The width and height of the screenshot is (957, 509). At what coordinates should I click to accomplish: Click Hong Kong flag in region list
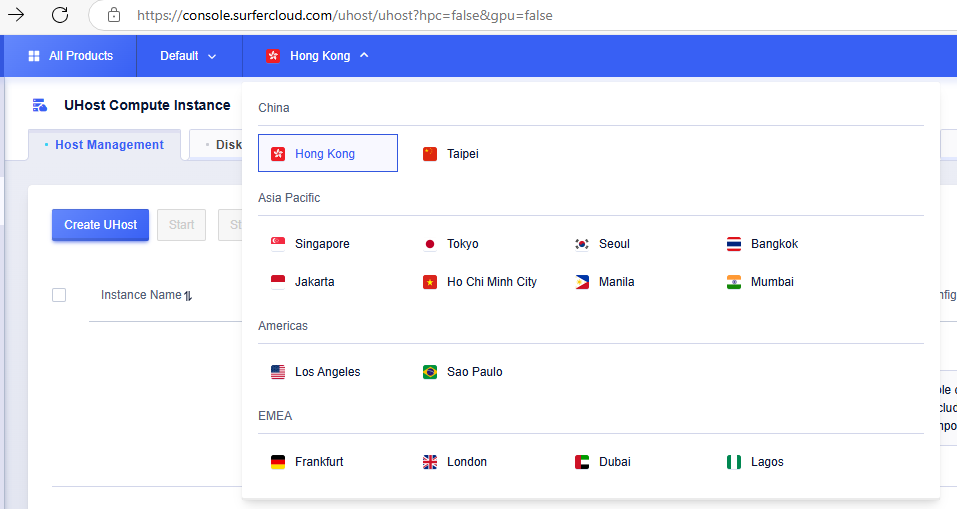click(x=278, y=154)
